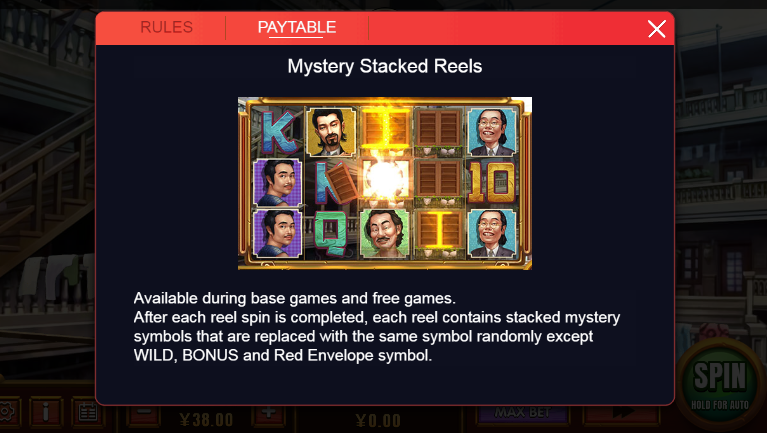Screen dimensions: 767x433
Task: Increase bet with the plus button
Action: coord(268,414)
